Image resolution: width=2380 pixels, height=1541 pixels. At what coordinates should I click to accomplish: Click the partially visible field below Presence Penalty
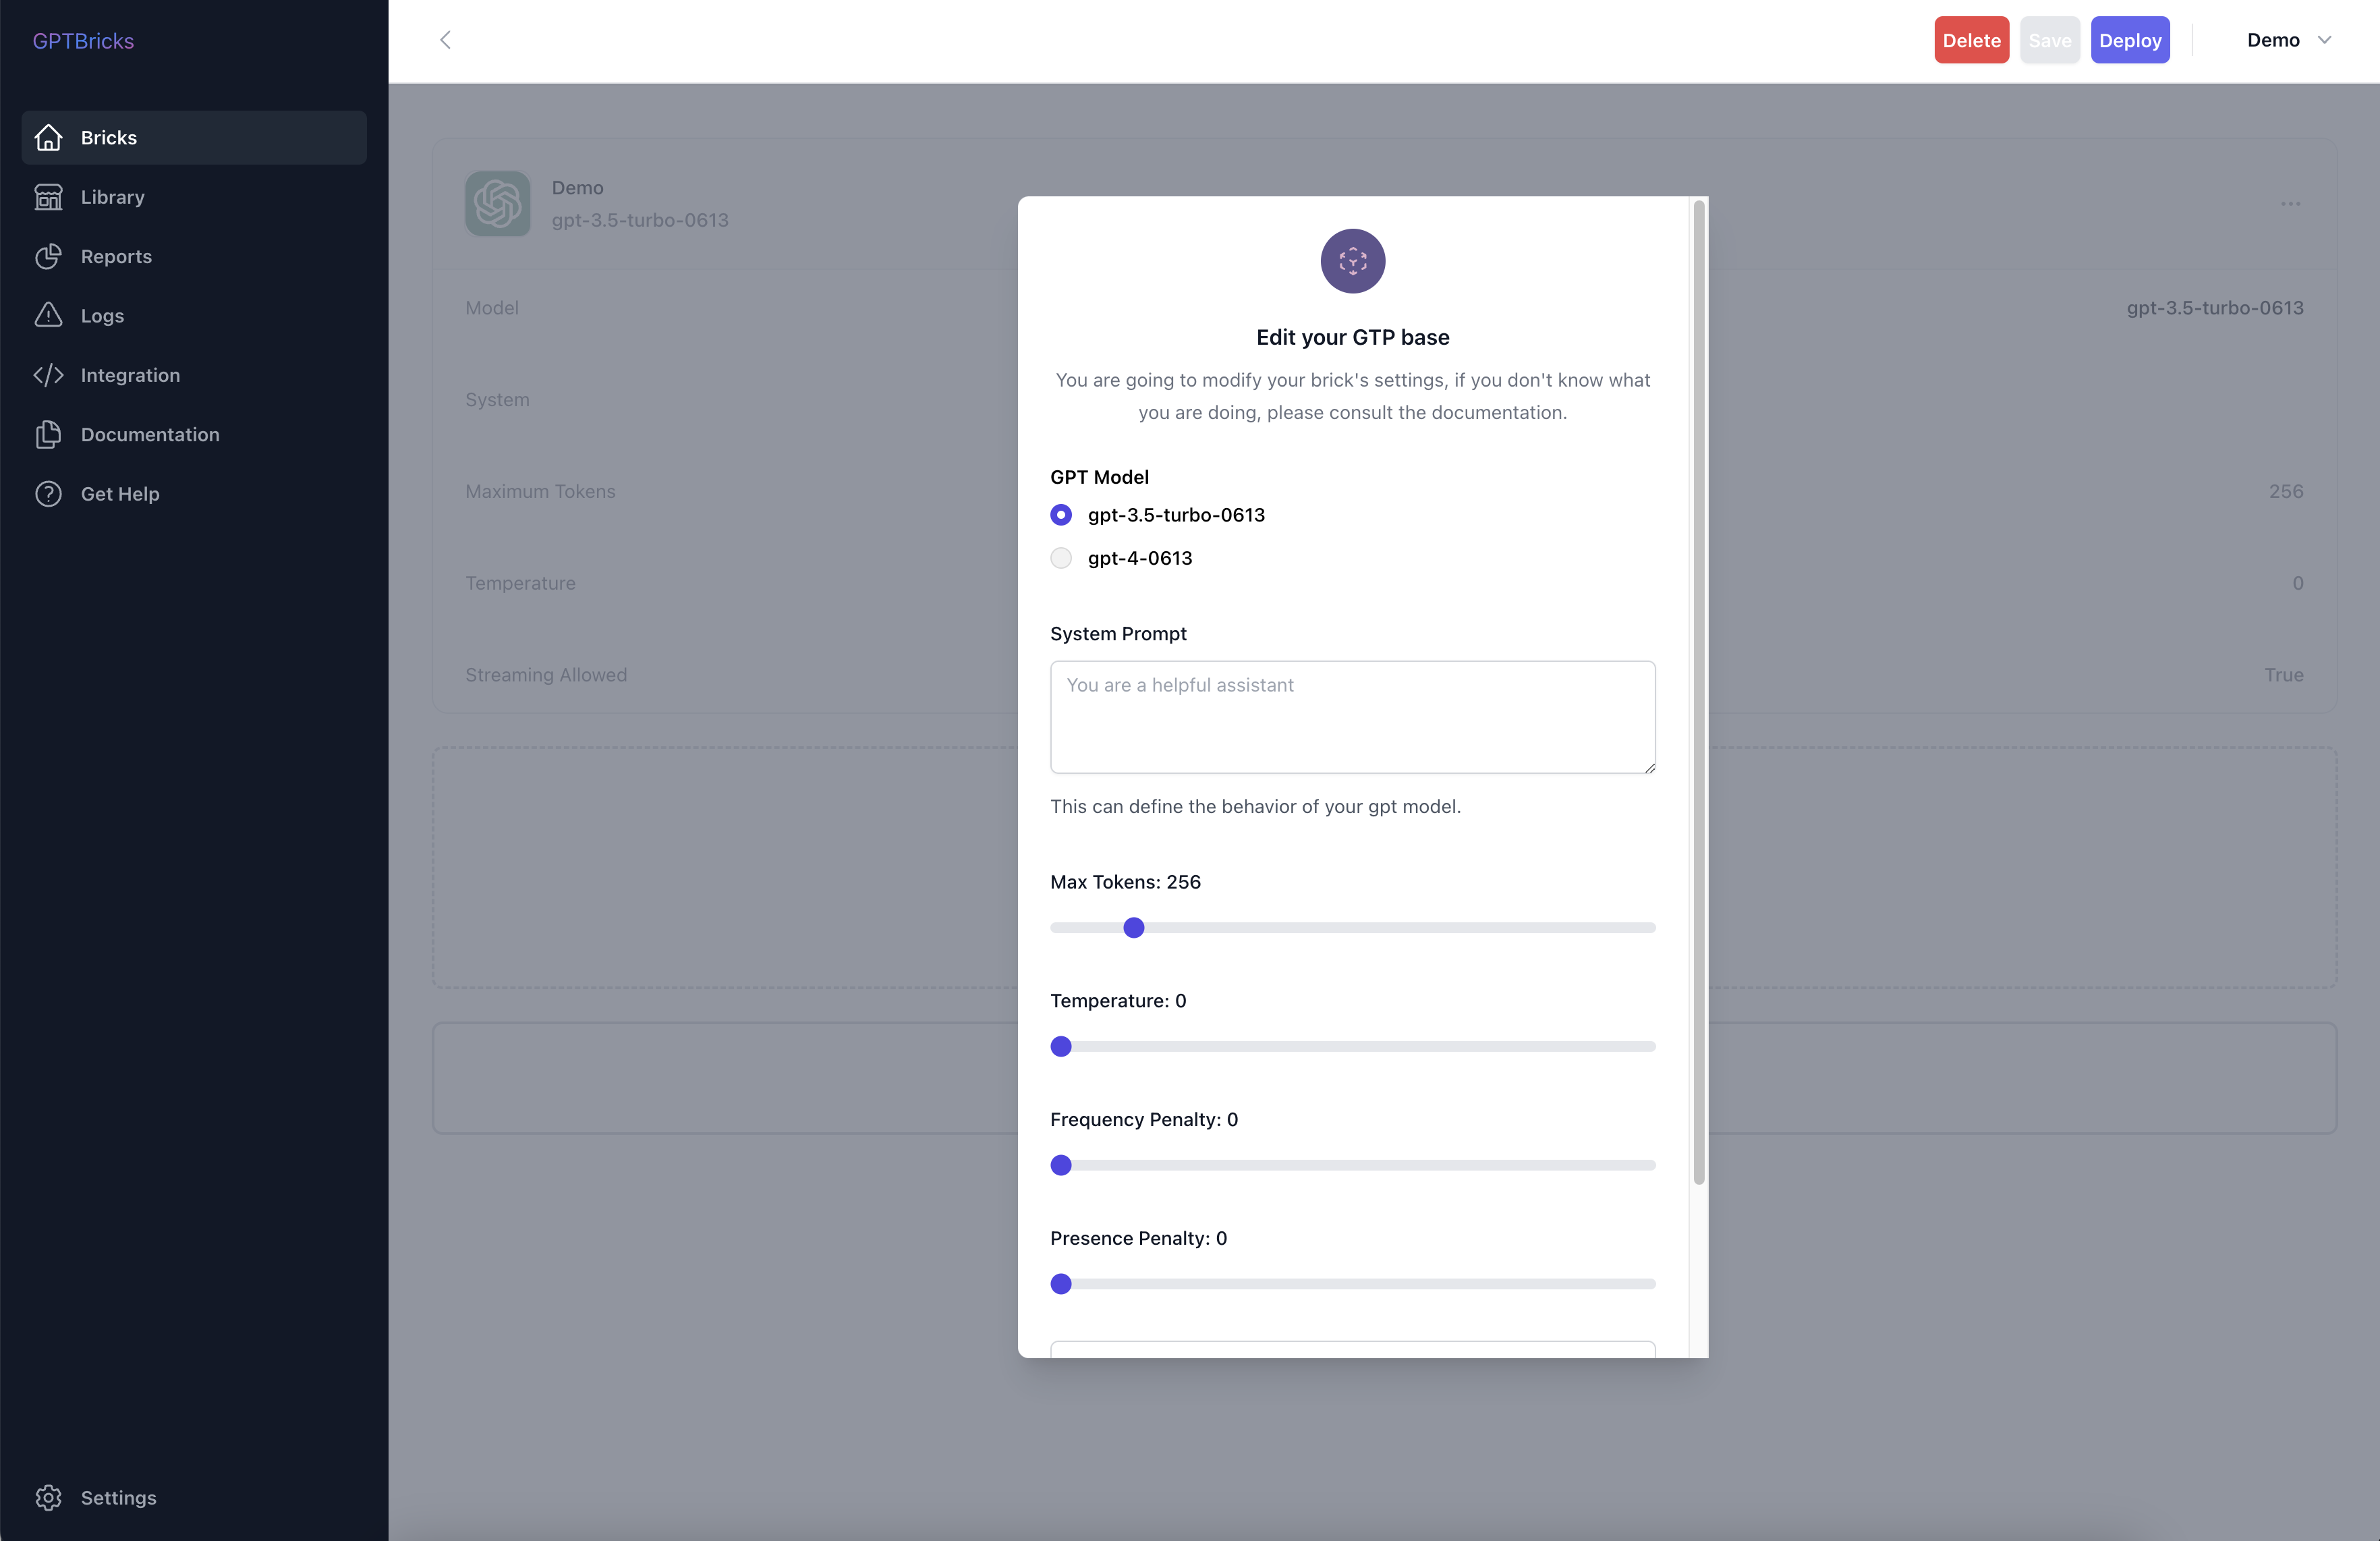coord(1352,1349)
